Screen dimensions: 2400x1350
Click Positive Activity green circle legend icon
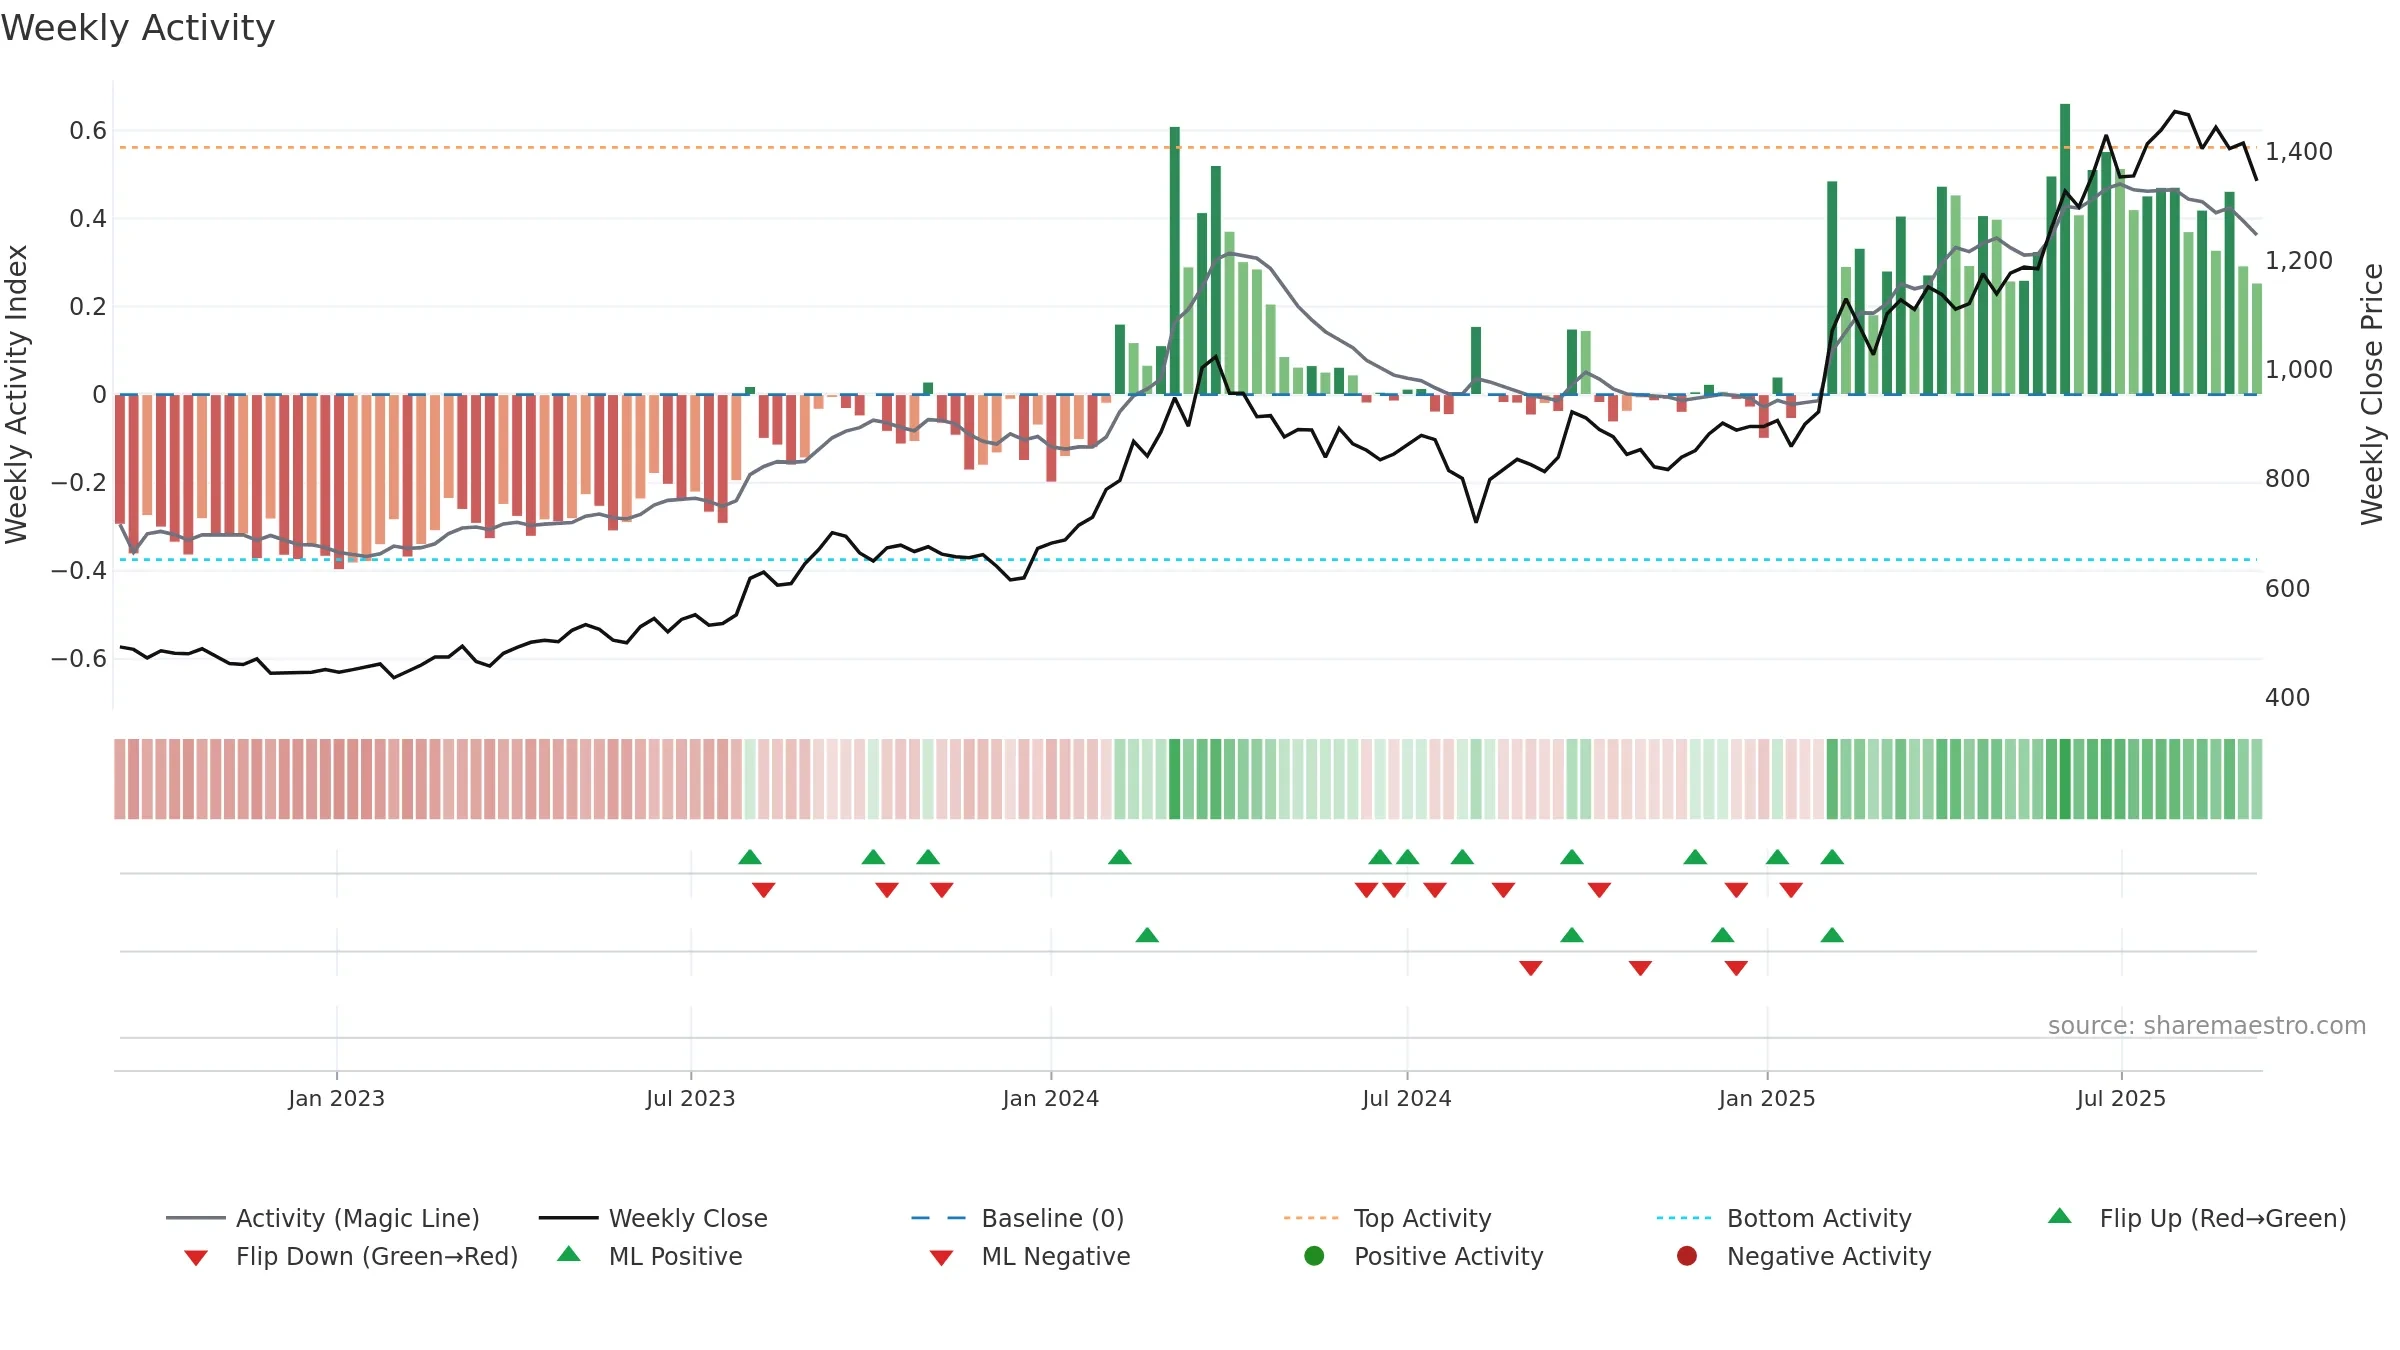point(1314,1256)
